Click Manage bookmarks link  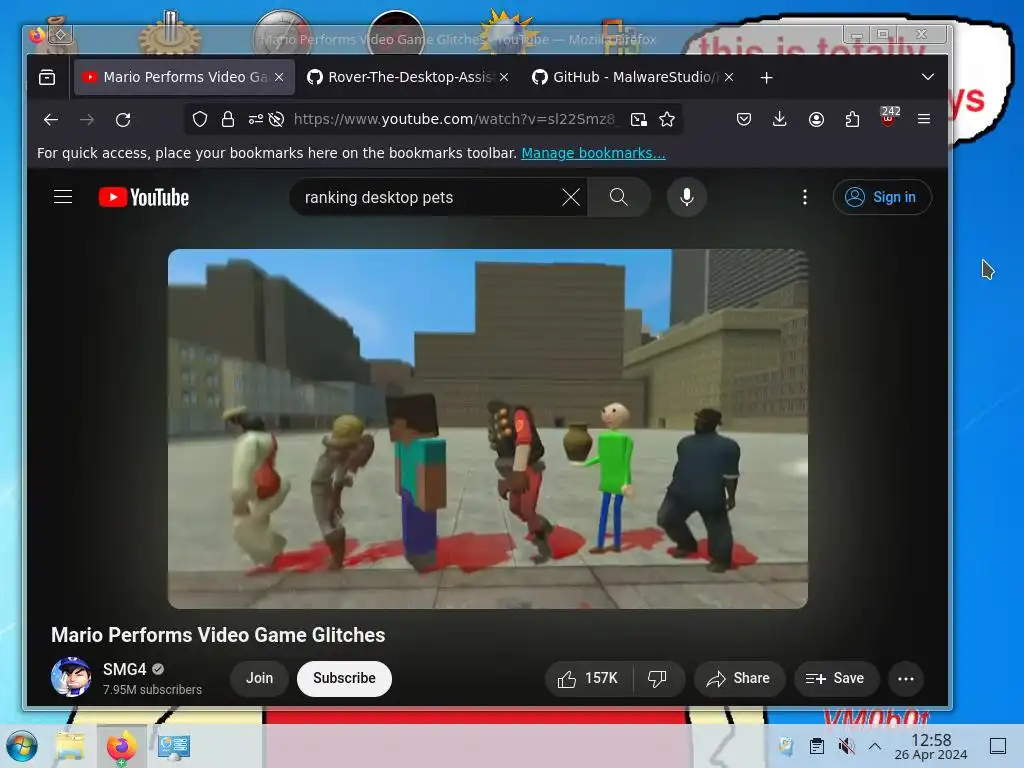click(x=593, y=153)
